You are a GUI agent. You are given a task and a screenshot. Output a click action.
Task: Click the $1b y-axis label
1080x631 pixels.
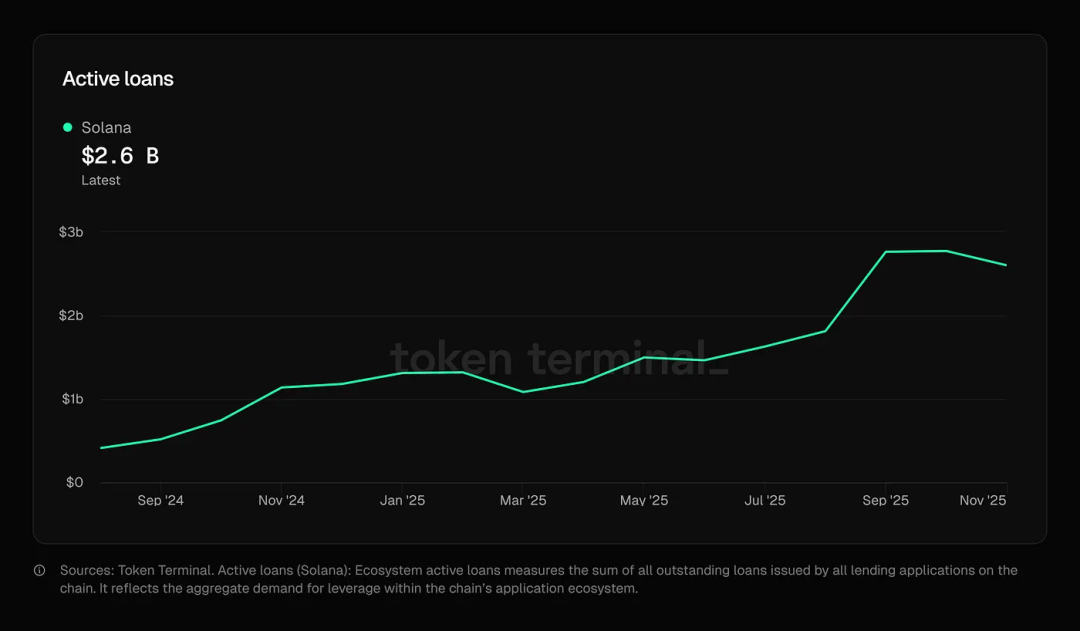coord(72,399)
